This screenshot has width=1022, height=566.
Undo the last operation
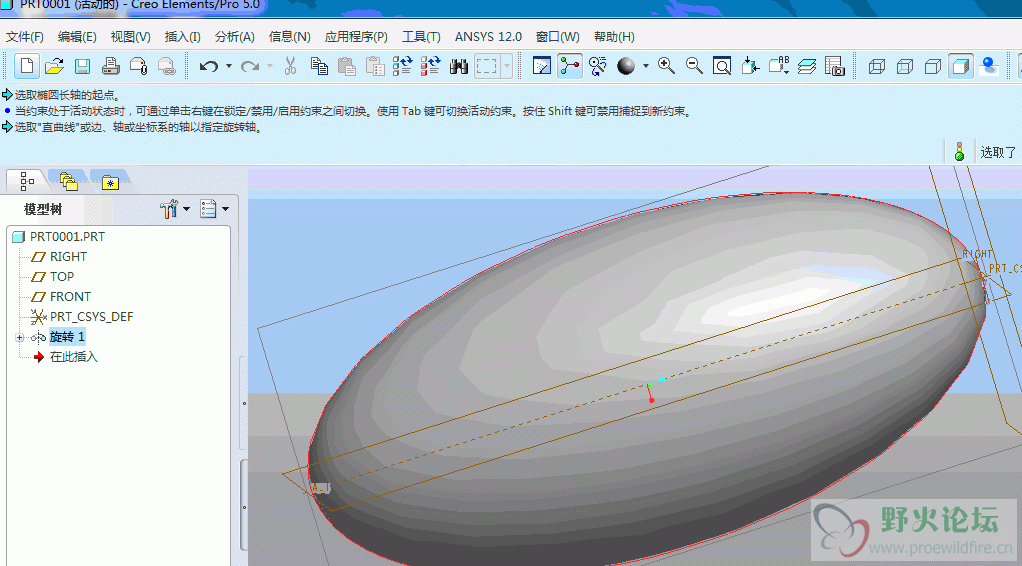[x=209, y=66]
